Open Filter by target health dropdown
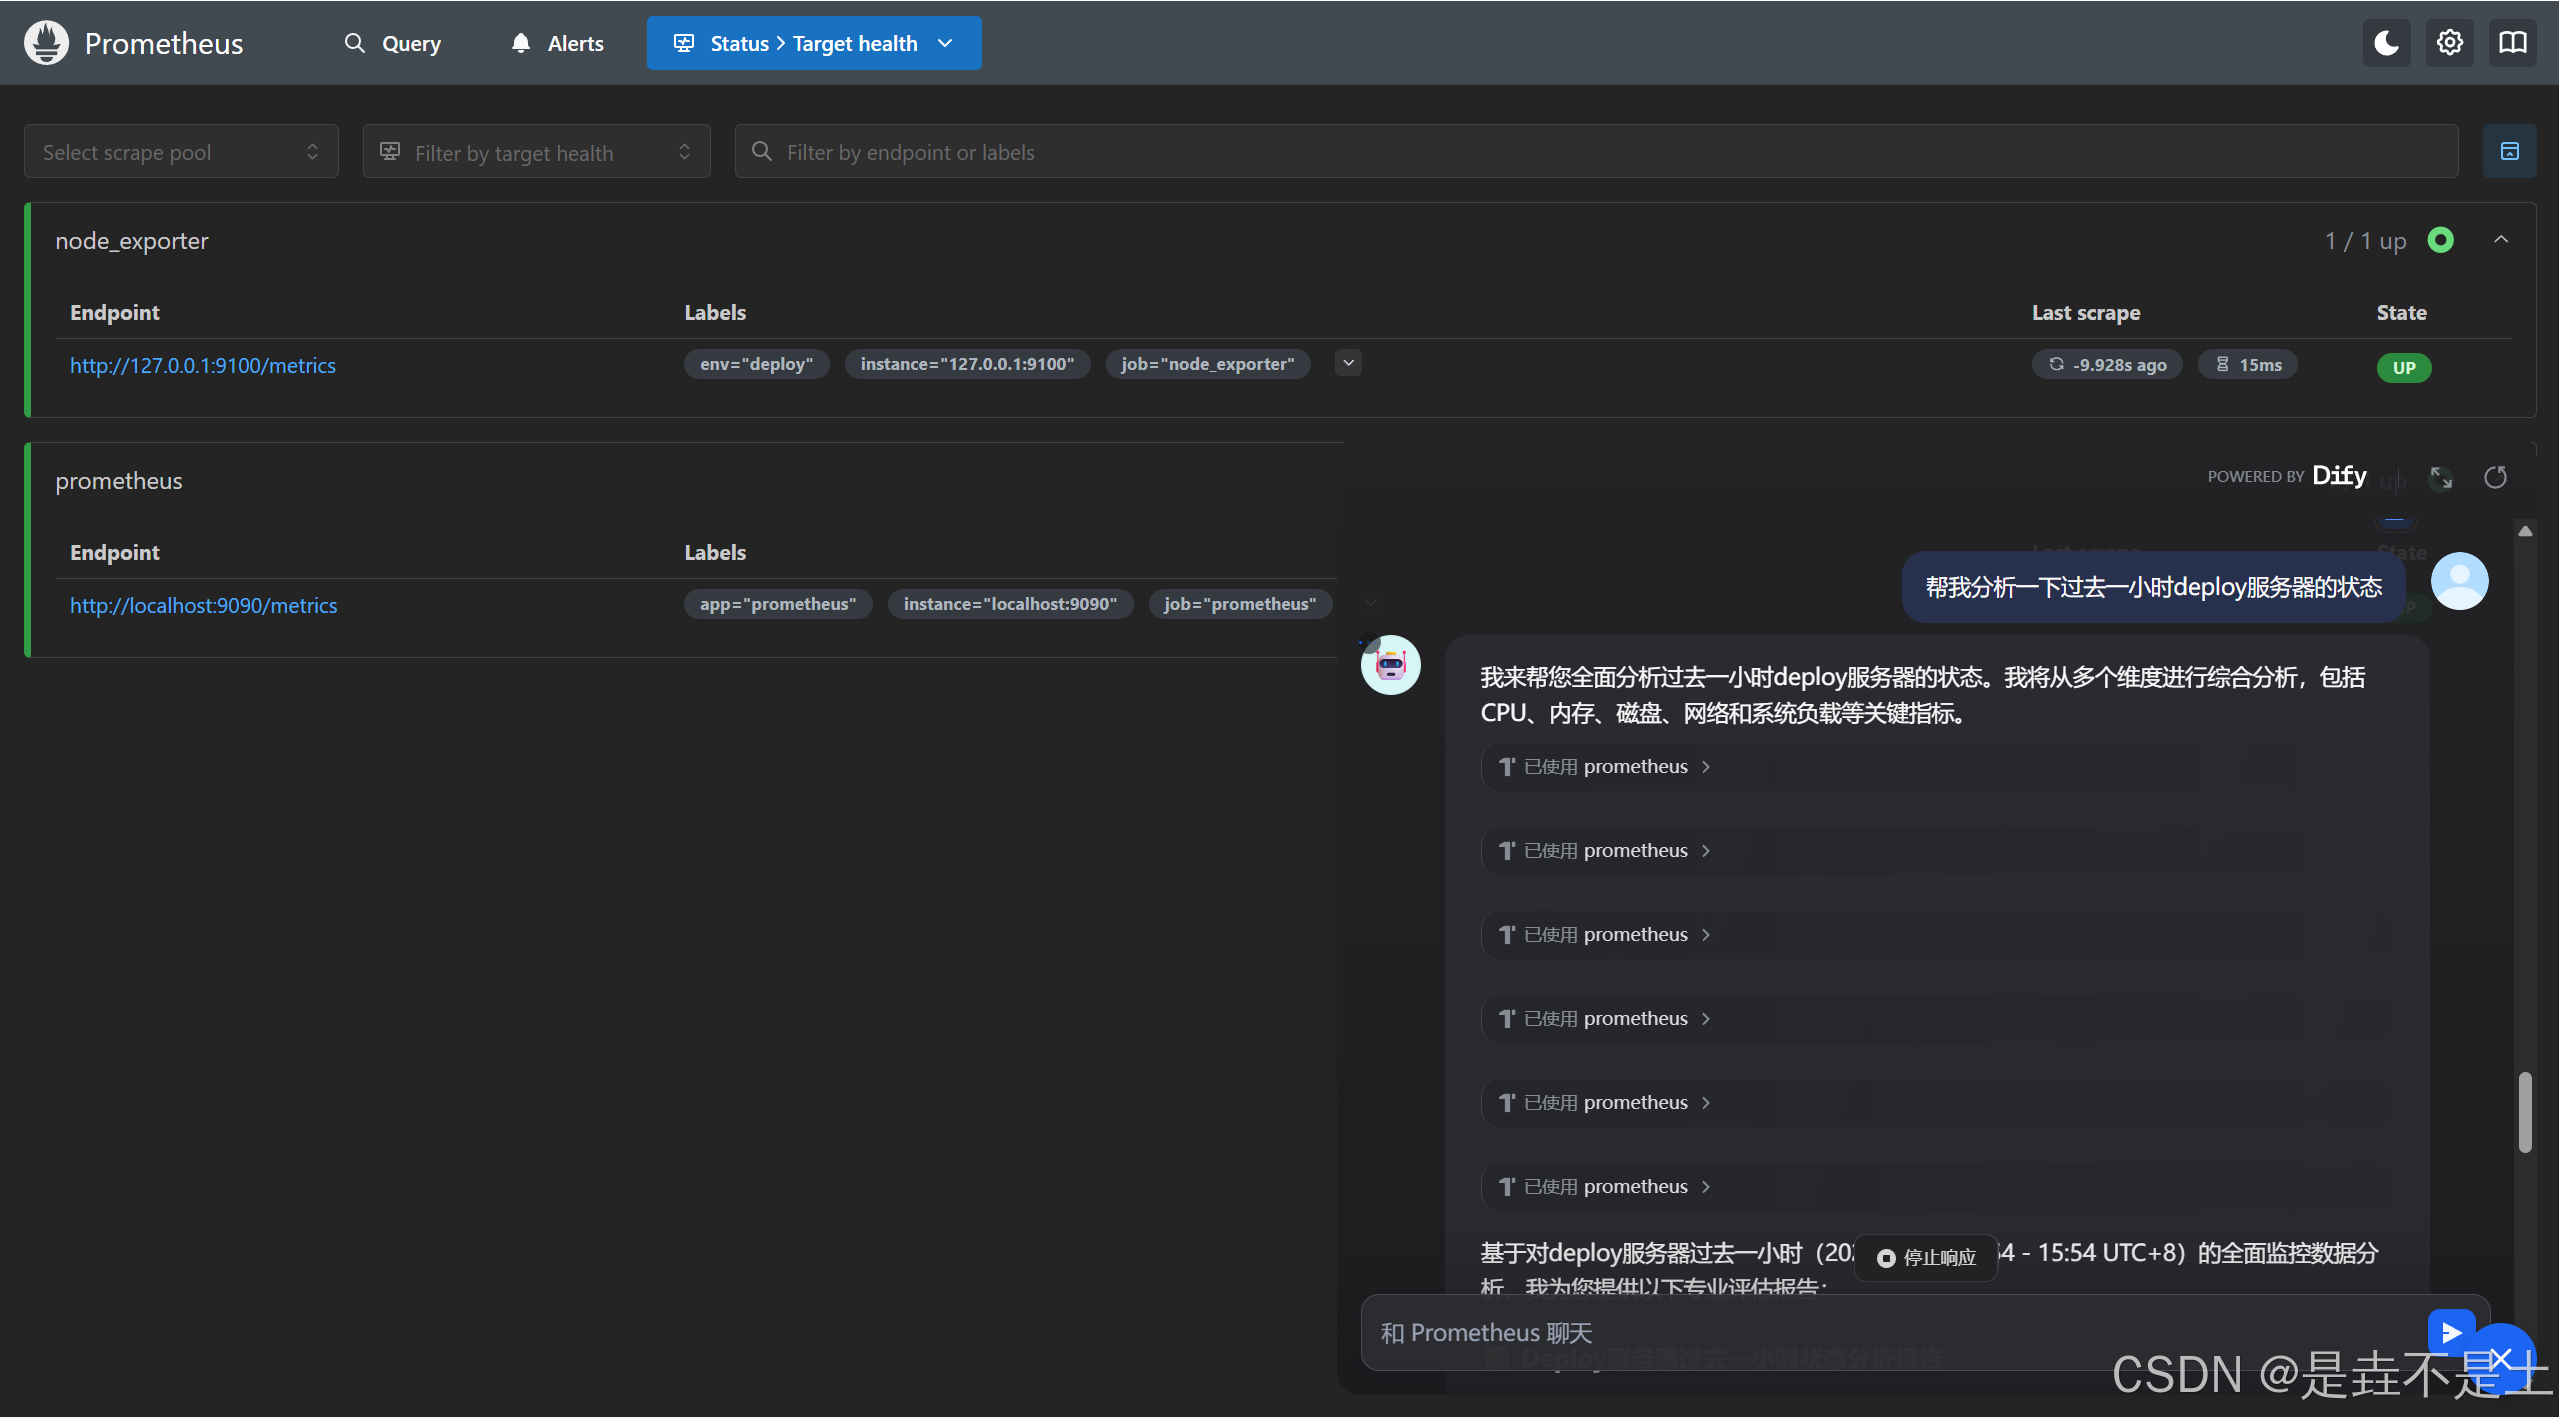 pyautogui.click(x=536, y=152)
